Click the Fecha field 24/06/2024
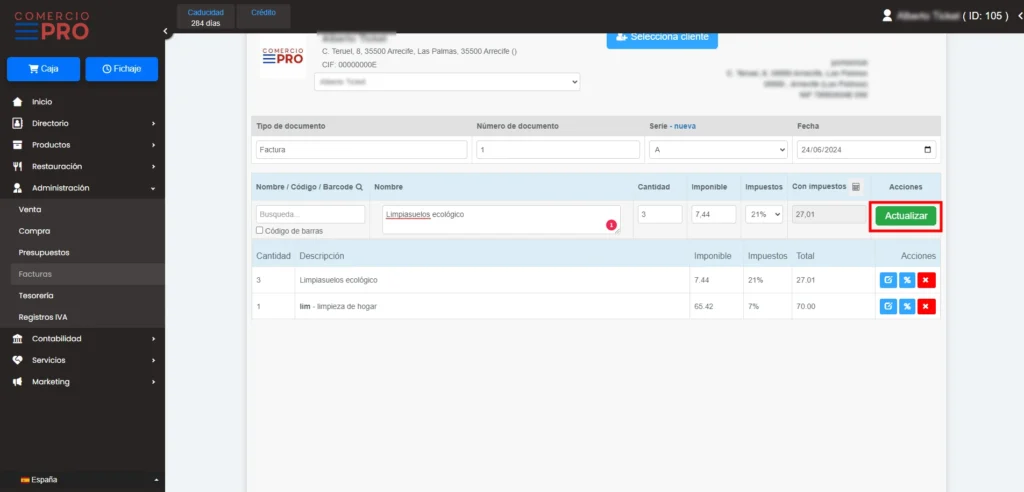The height and width of the screenshot is (492, 1024). (x=867, y=150)
